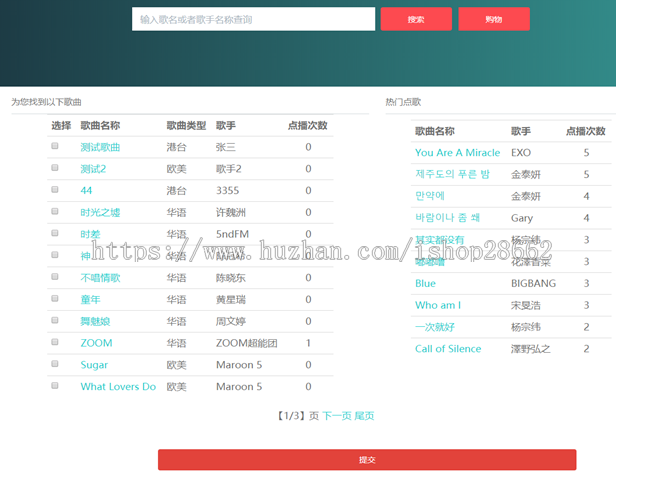Open hot song Call of Silence

tap(448, 349)
